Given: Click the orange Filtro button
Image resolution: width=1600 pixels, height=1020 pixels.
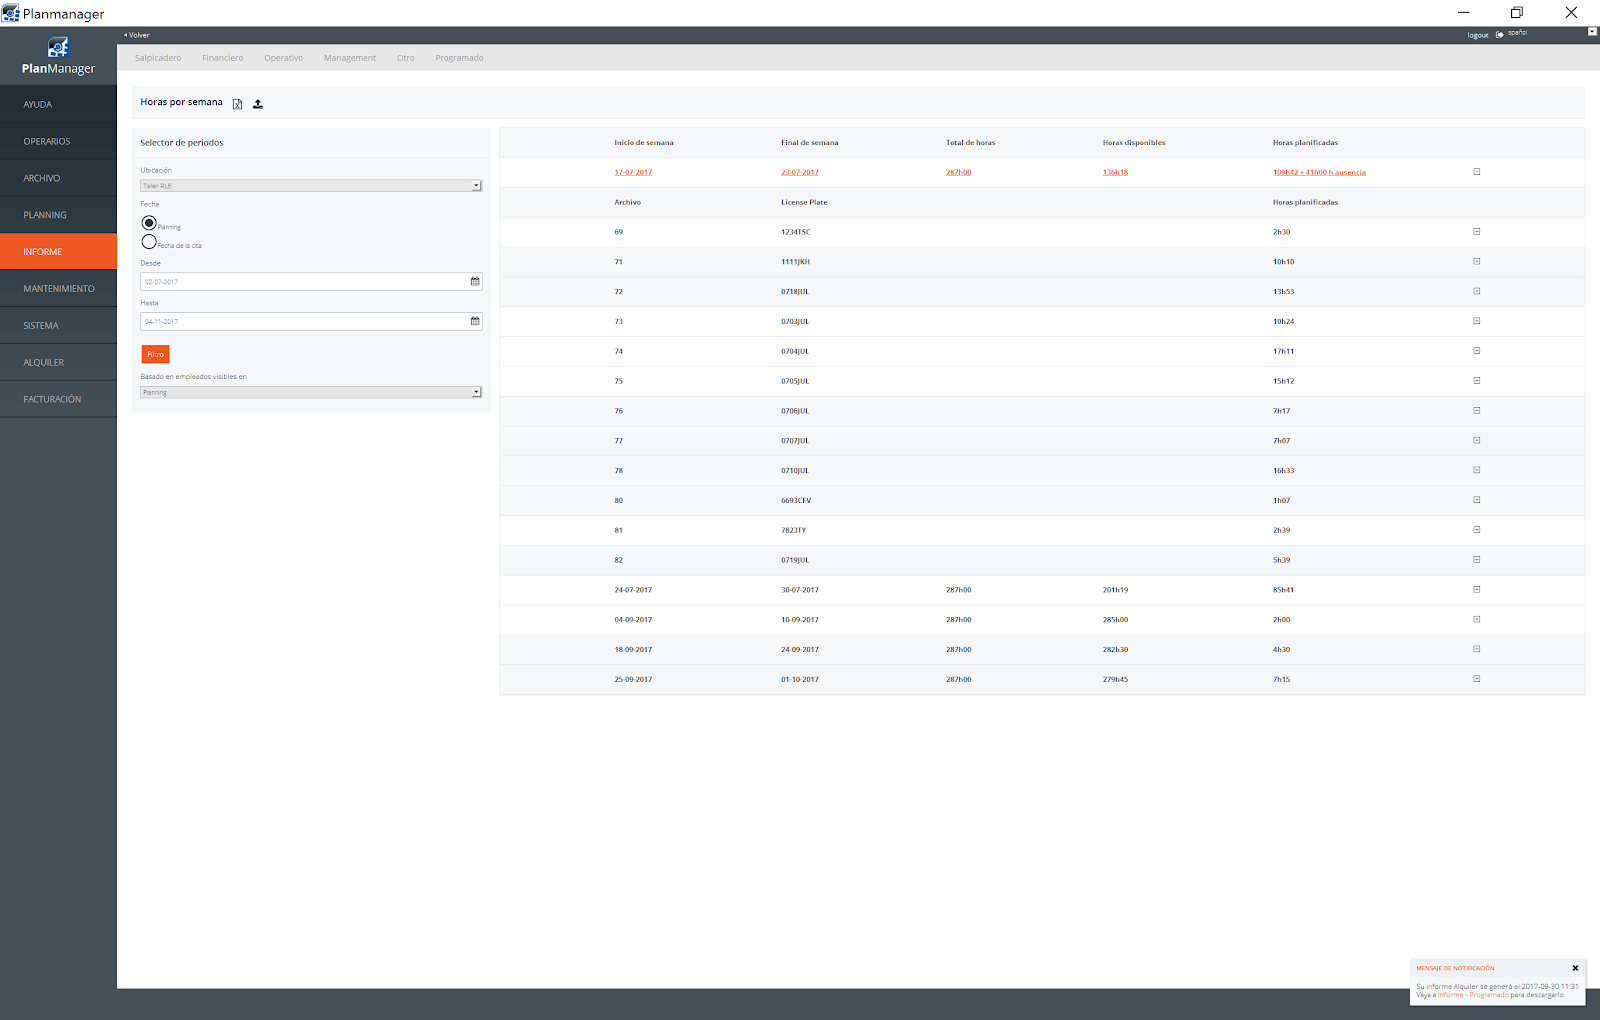Looking at the screenshot, I should [155, 354].
